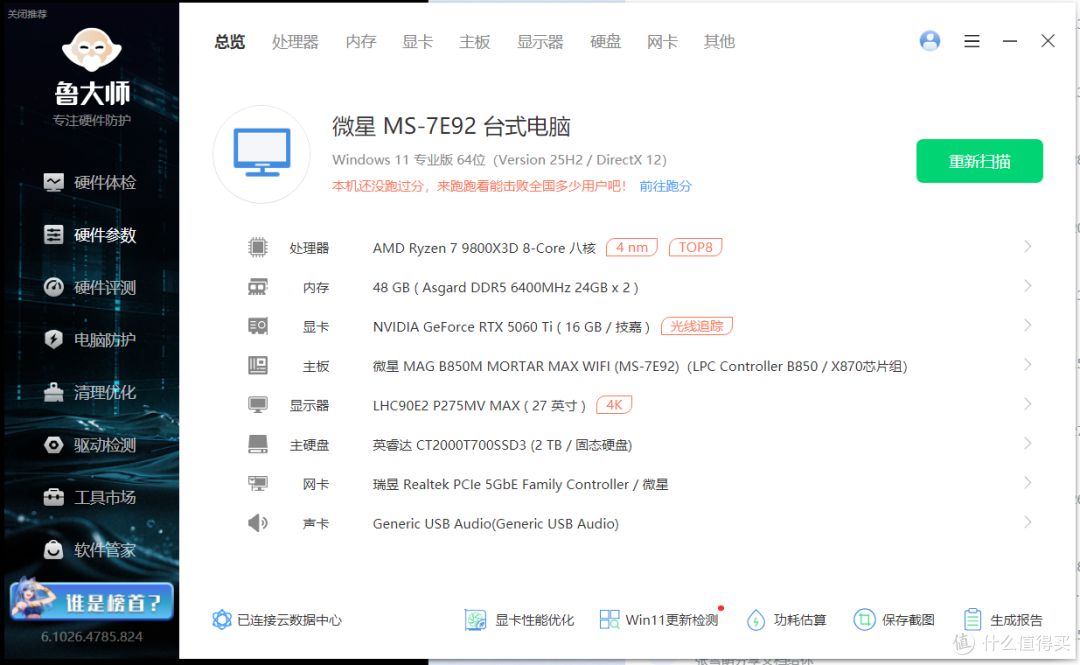Viewport: 1080px width, 665px height.
Task: Follow the 前往跑分 link
Action: [665, 186]
